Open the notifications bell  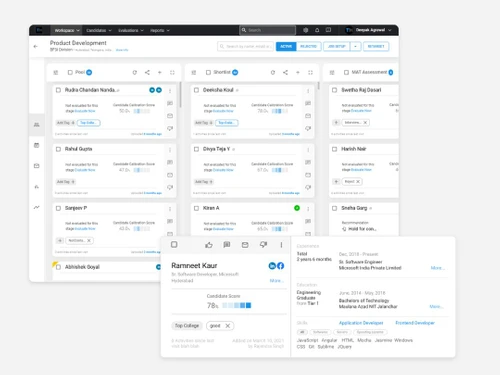pyautogui.click(x=317, y=30)
